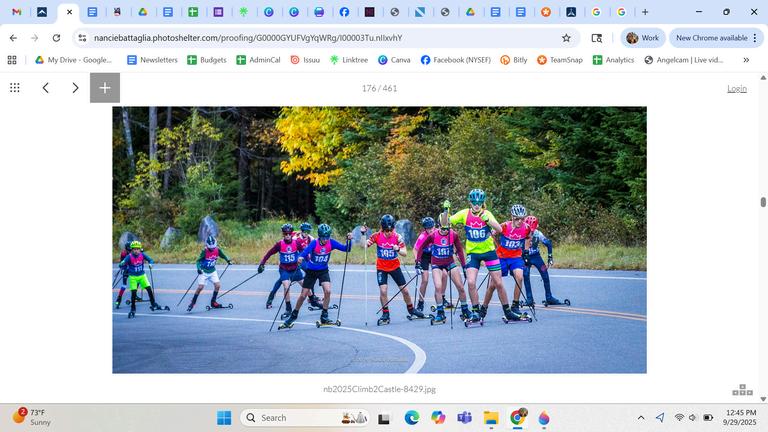Switch to the orange TeamSnap tab
The image size is (768, 432).
tap(546, 12)
